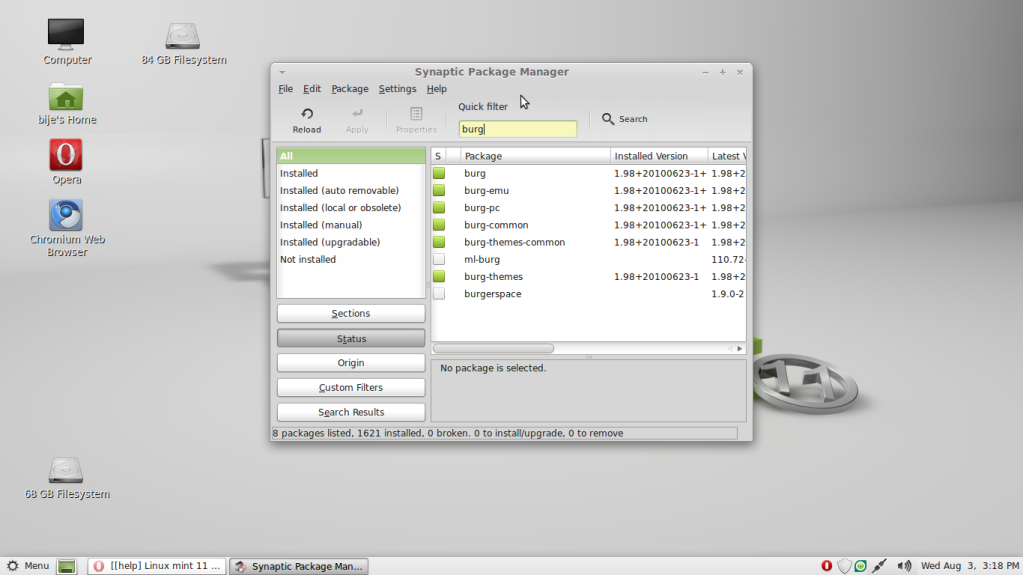The width and height of the screenshot is (1023, 575).
Task: Click the Sections filter button
Action: coord(351,313)
